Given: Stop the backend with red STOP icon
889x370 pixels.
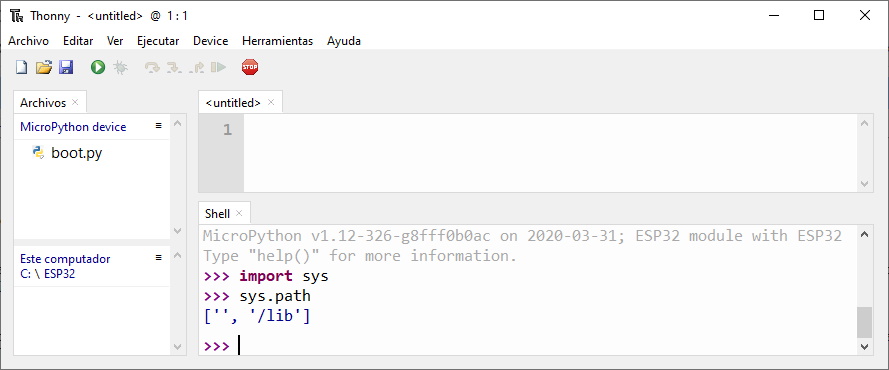Looking at the screenshot, I should (x=250, y=67).
